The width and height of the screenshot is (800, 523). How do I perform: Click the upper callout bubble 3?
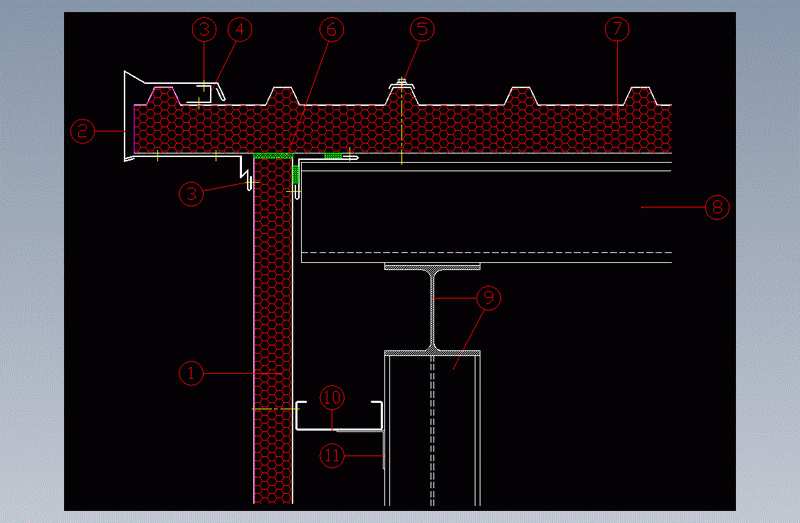click(x=204, y=30)
